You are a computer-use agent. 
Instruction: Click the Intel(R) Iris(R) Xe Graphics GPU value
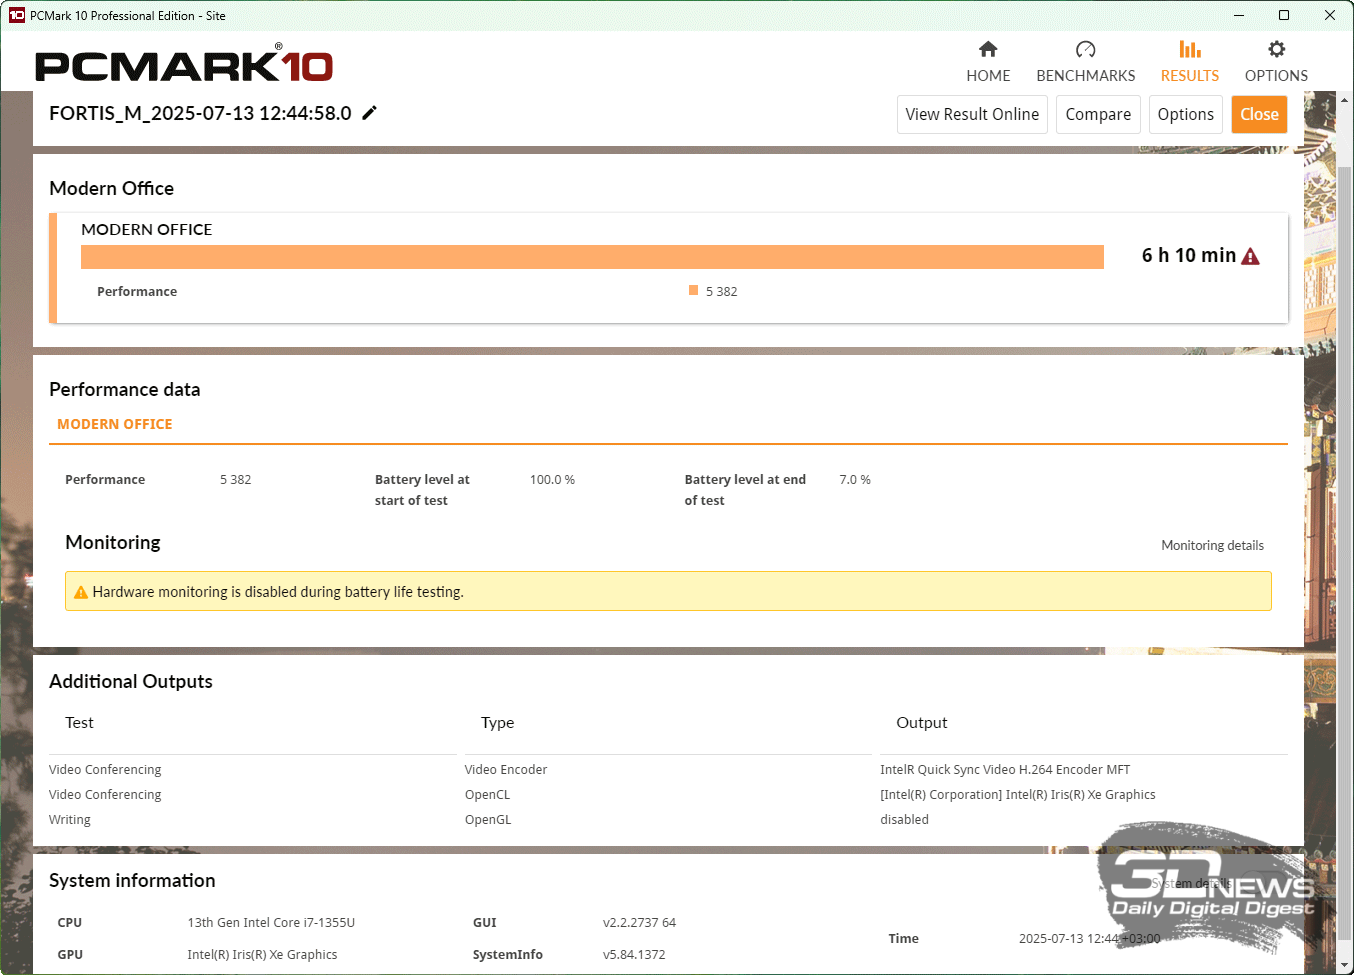(x=262, y=955)
